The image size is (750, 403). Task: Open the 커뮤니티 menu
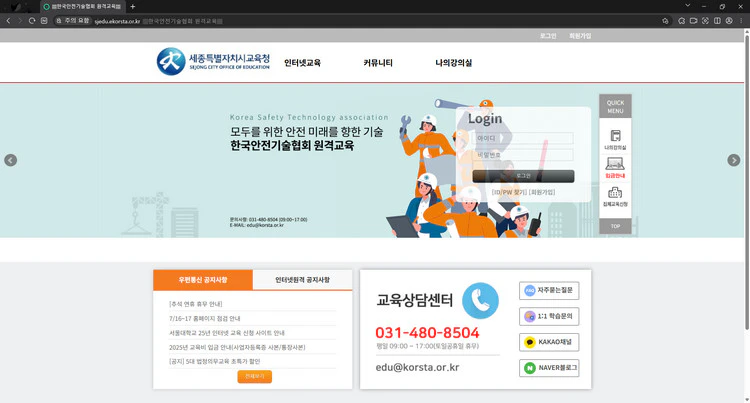[377, 63]
